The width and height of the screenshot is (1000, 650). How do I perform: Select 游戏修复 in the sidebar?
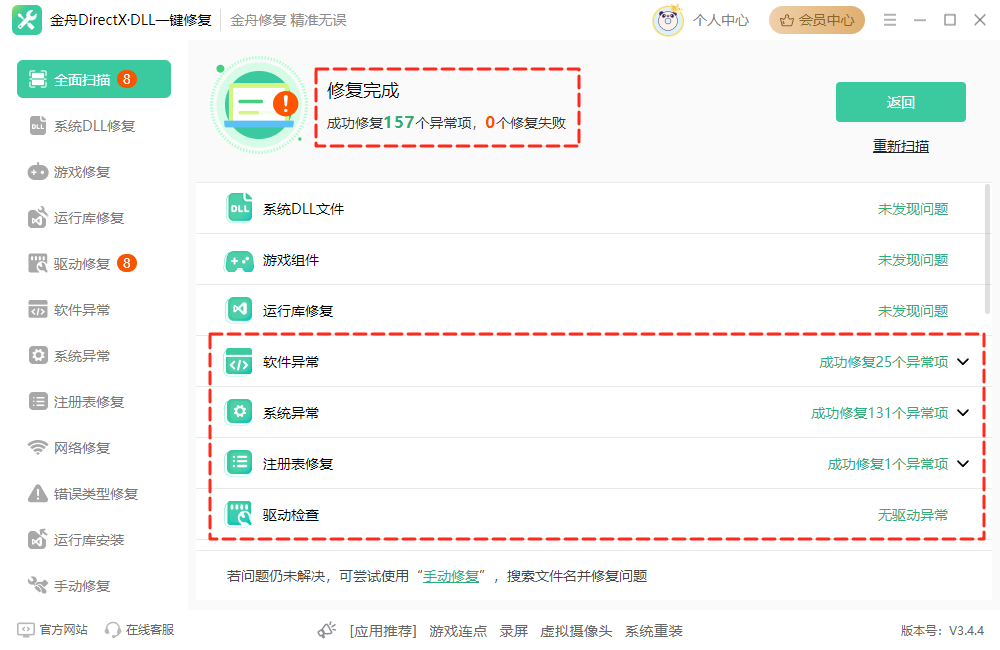[94, 172]
